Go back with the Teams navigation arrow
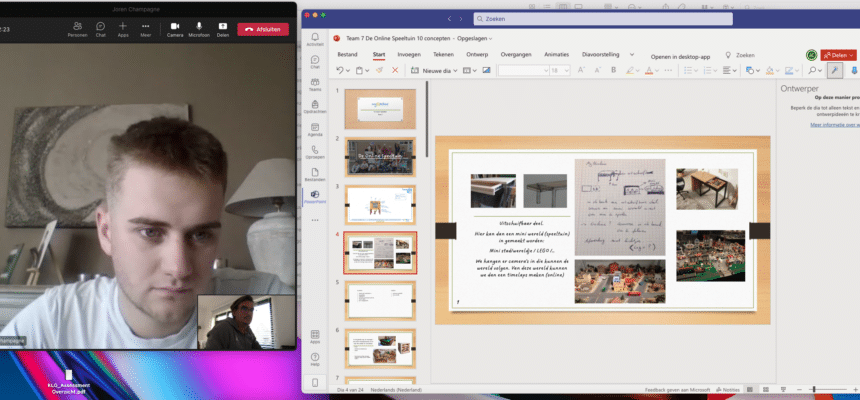The height and width of the screenshot is (400, 860). (x=449, y=19)
